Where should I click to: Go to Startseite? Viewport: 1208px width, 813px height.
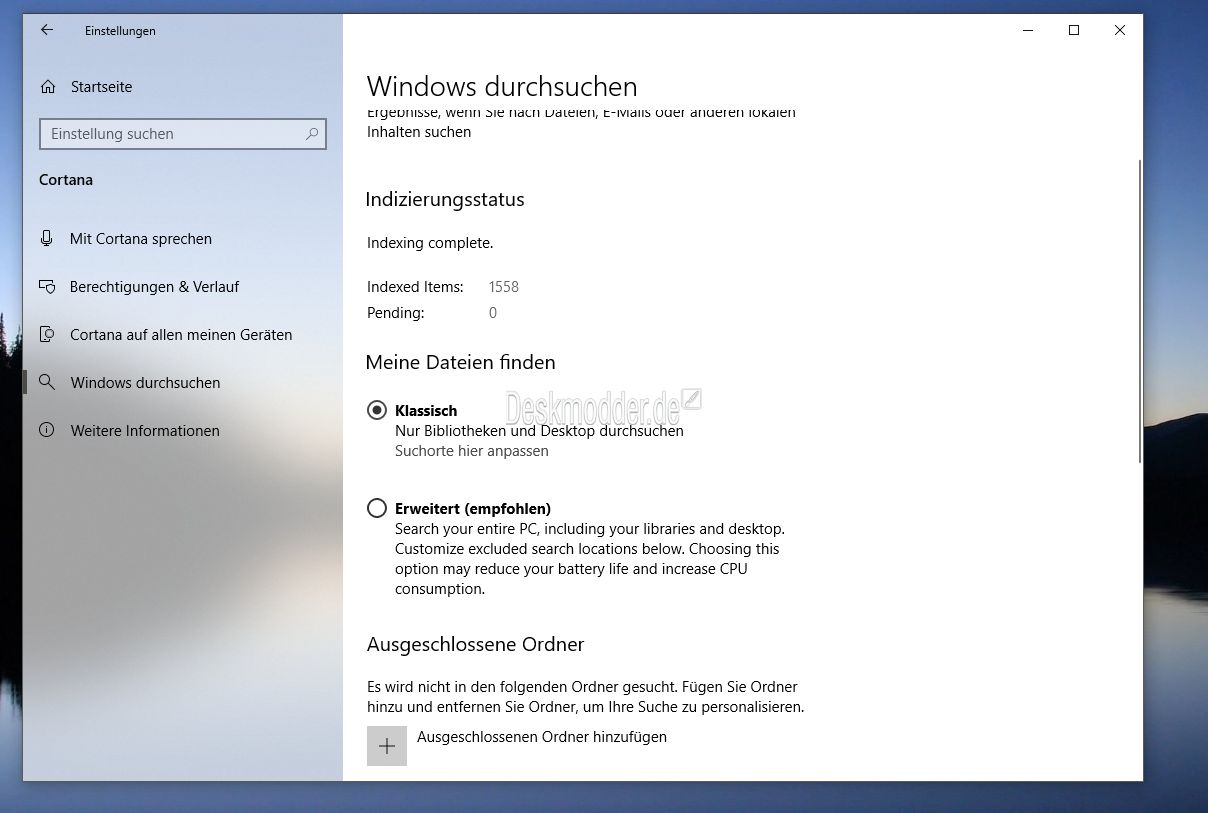coord(101,87)
